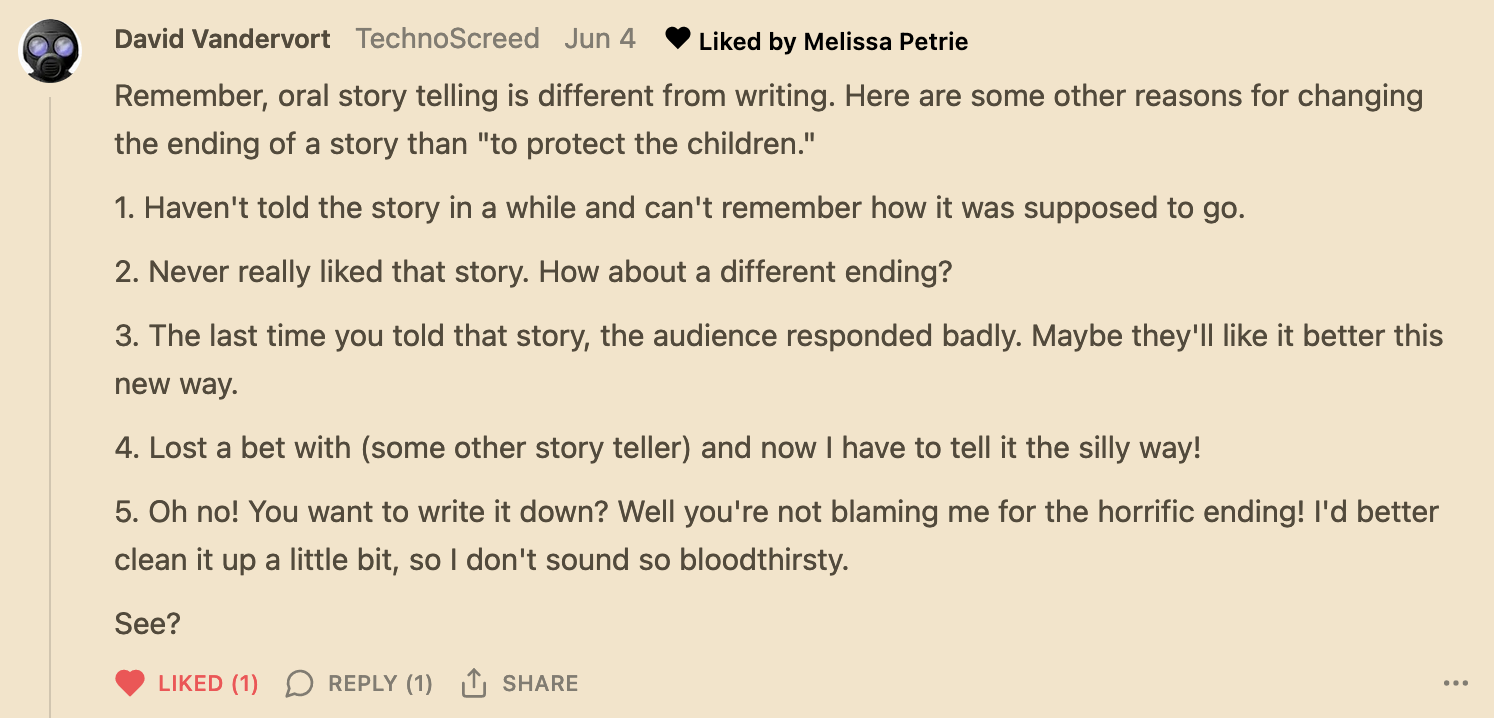Click list item 1 about forgetting the story
Viewport: 1494px width, 718px height.
[x=680, y=208]
